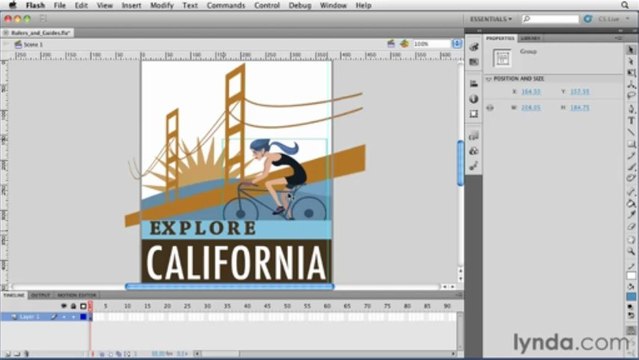Click the X position value 164.55
The image size is (639, 360).
pyautogui.click(x=531, y=92)
